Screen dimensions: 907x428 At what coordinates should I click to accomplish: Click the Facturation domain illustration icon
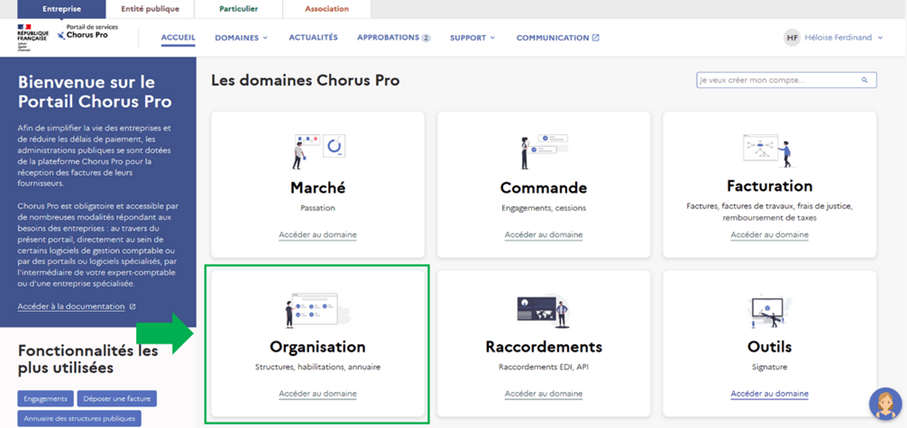[x=769, y=150]
